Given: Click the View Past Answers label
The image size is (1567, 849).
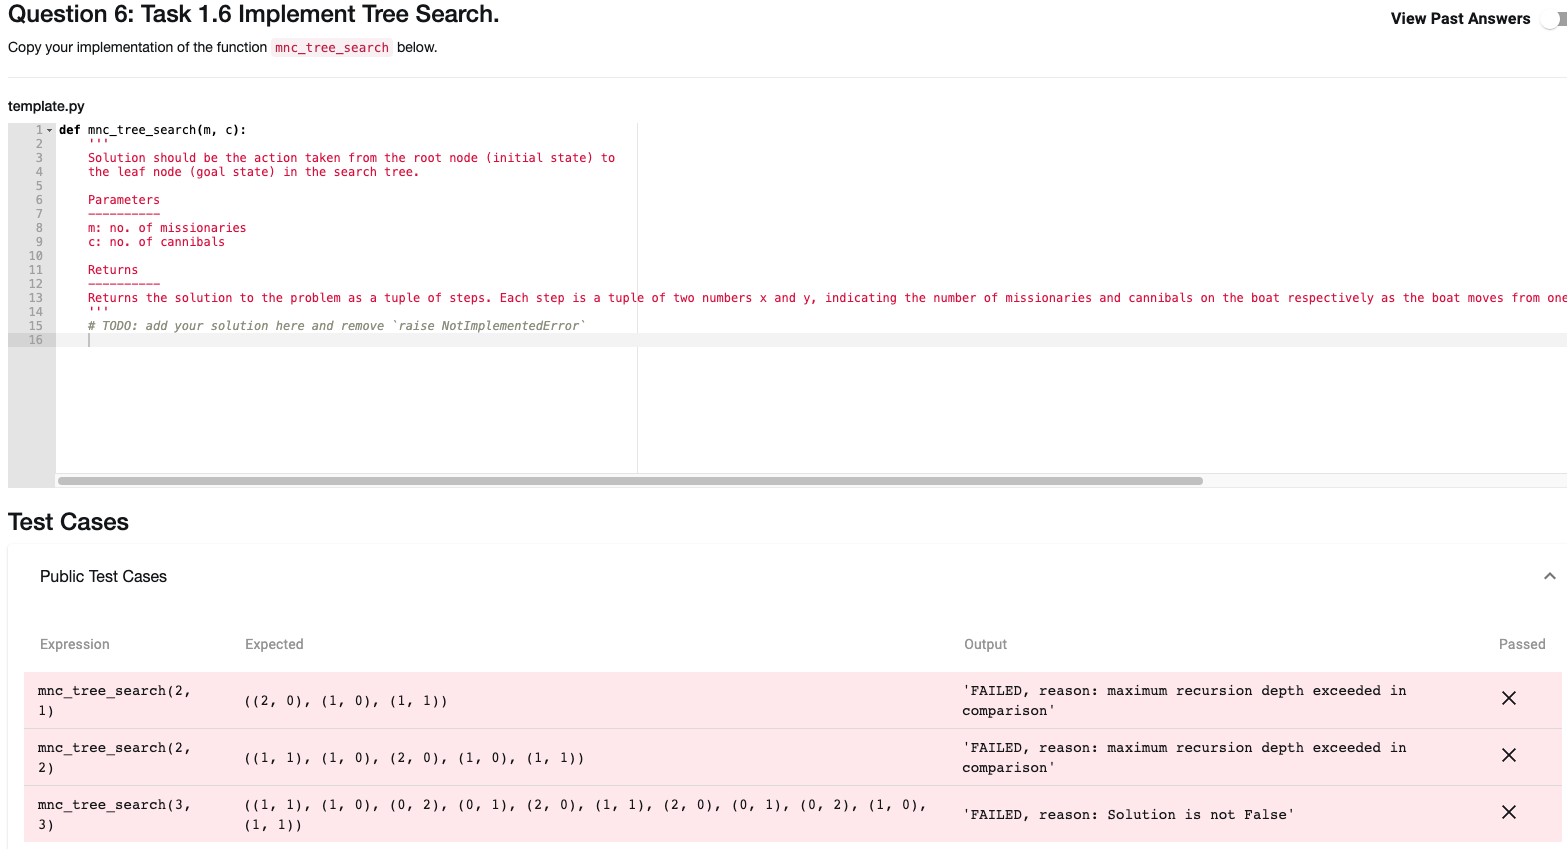Looking at the screenshot, I should click(1460, 18).
